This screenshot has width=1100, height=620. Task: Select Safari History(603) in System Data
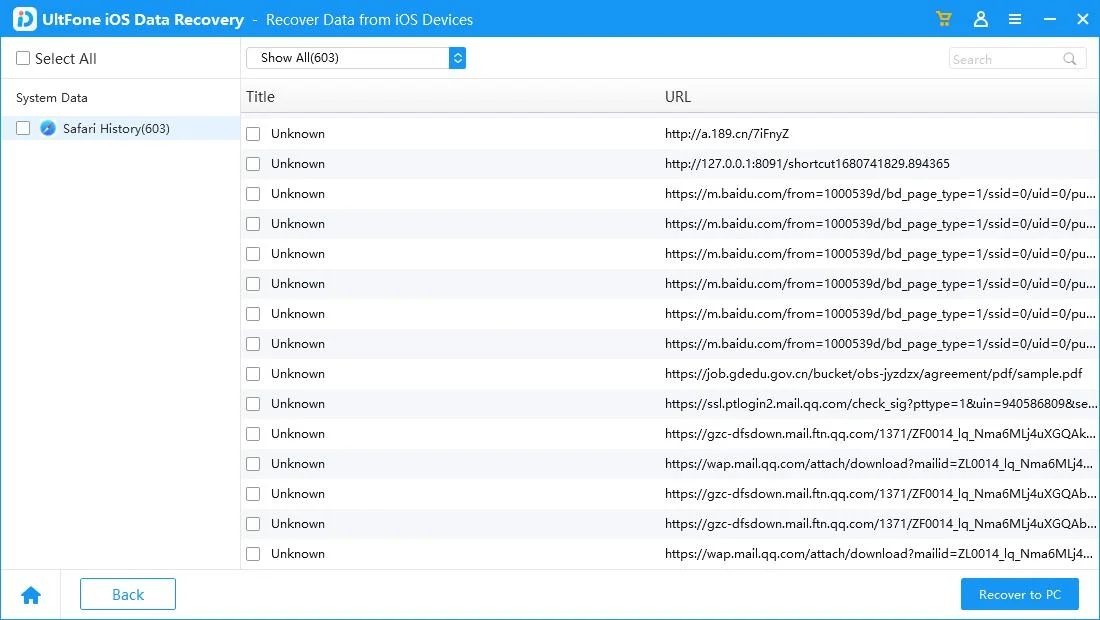(116, 129)
